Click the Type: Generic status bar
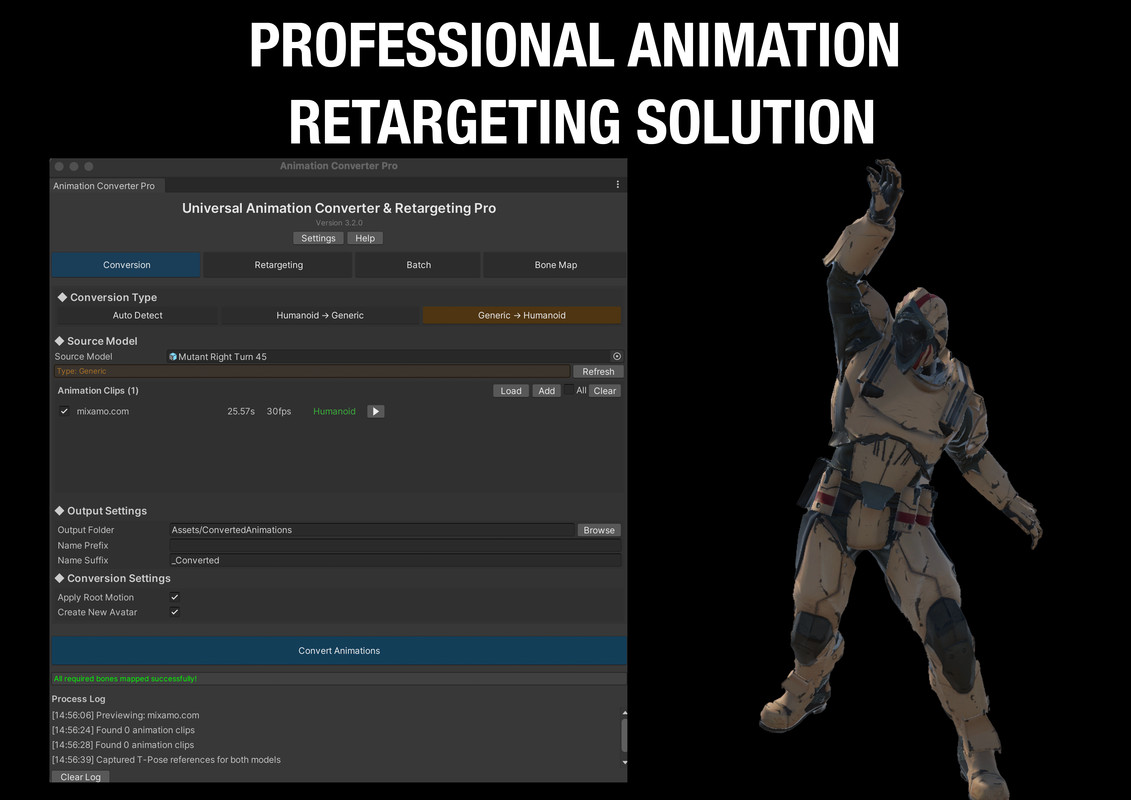Image resolution: width=1131 pixels, height=800 pixels. click(312, 372)
